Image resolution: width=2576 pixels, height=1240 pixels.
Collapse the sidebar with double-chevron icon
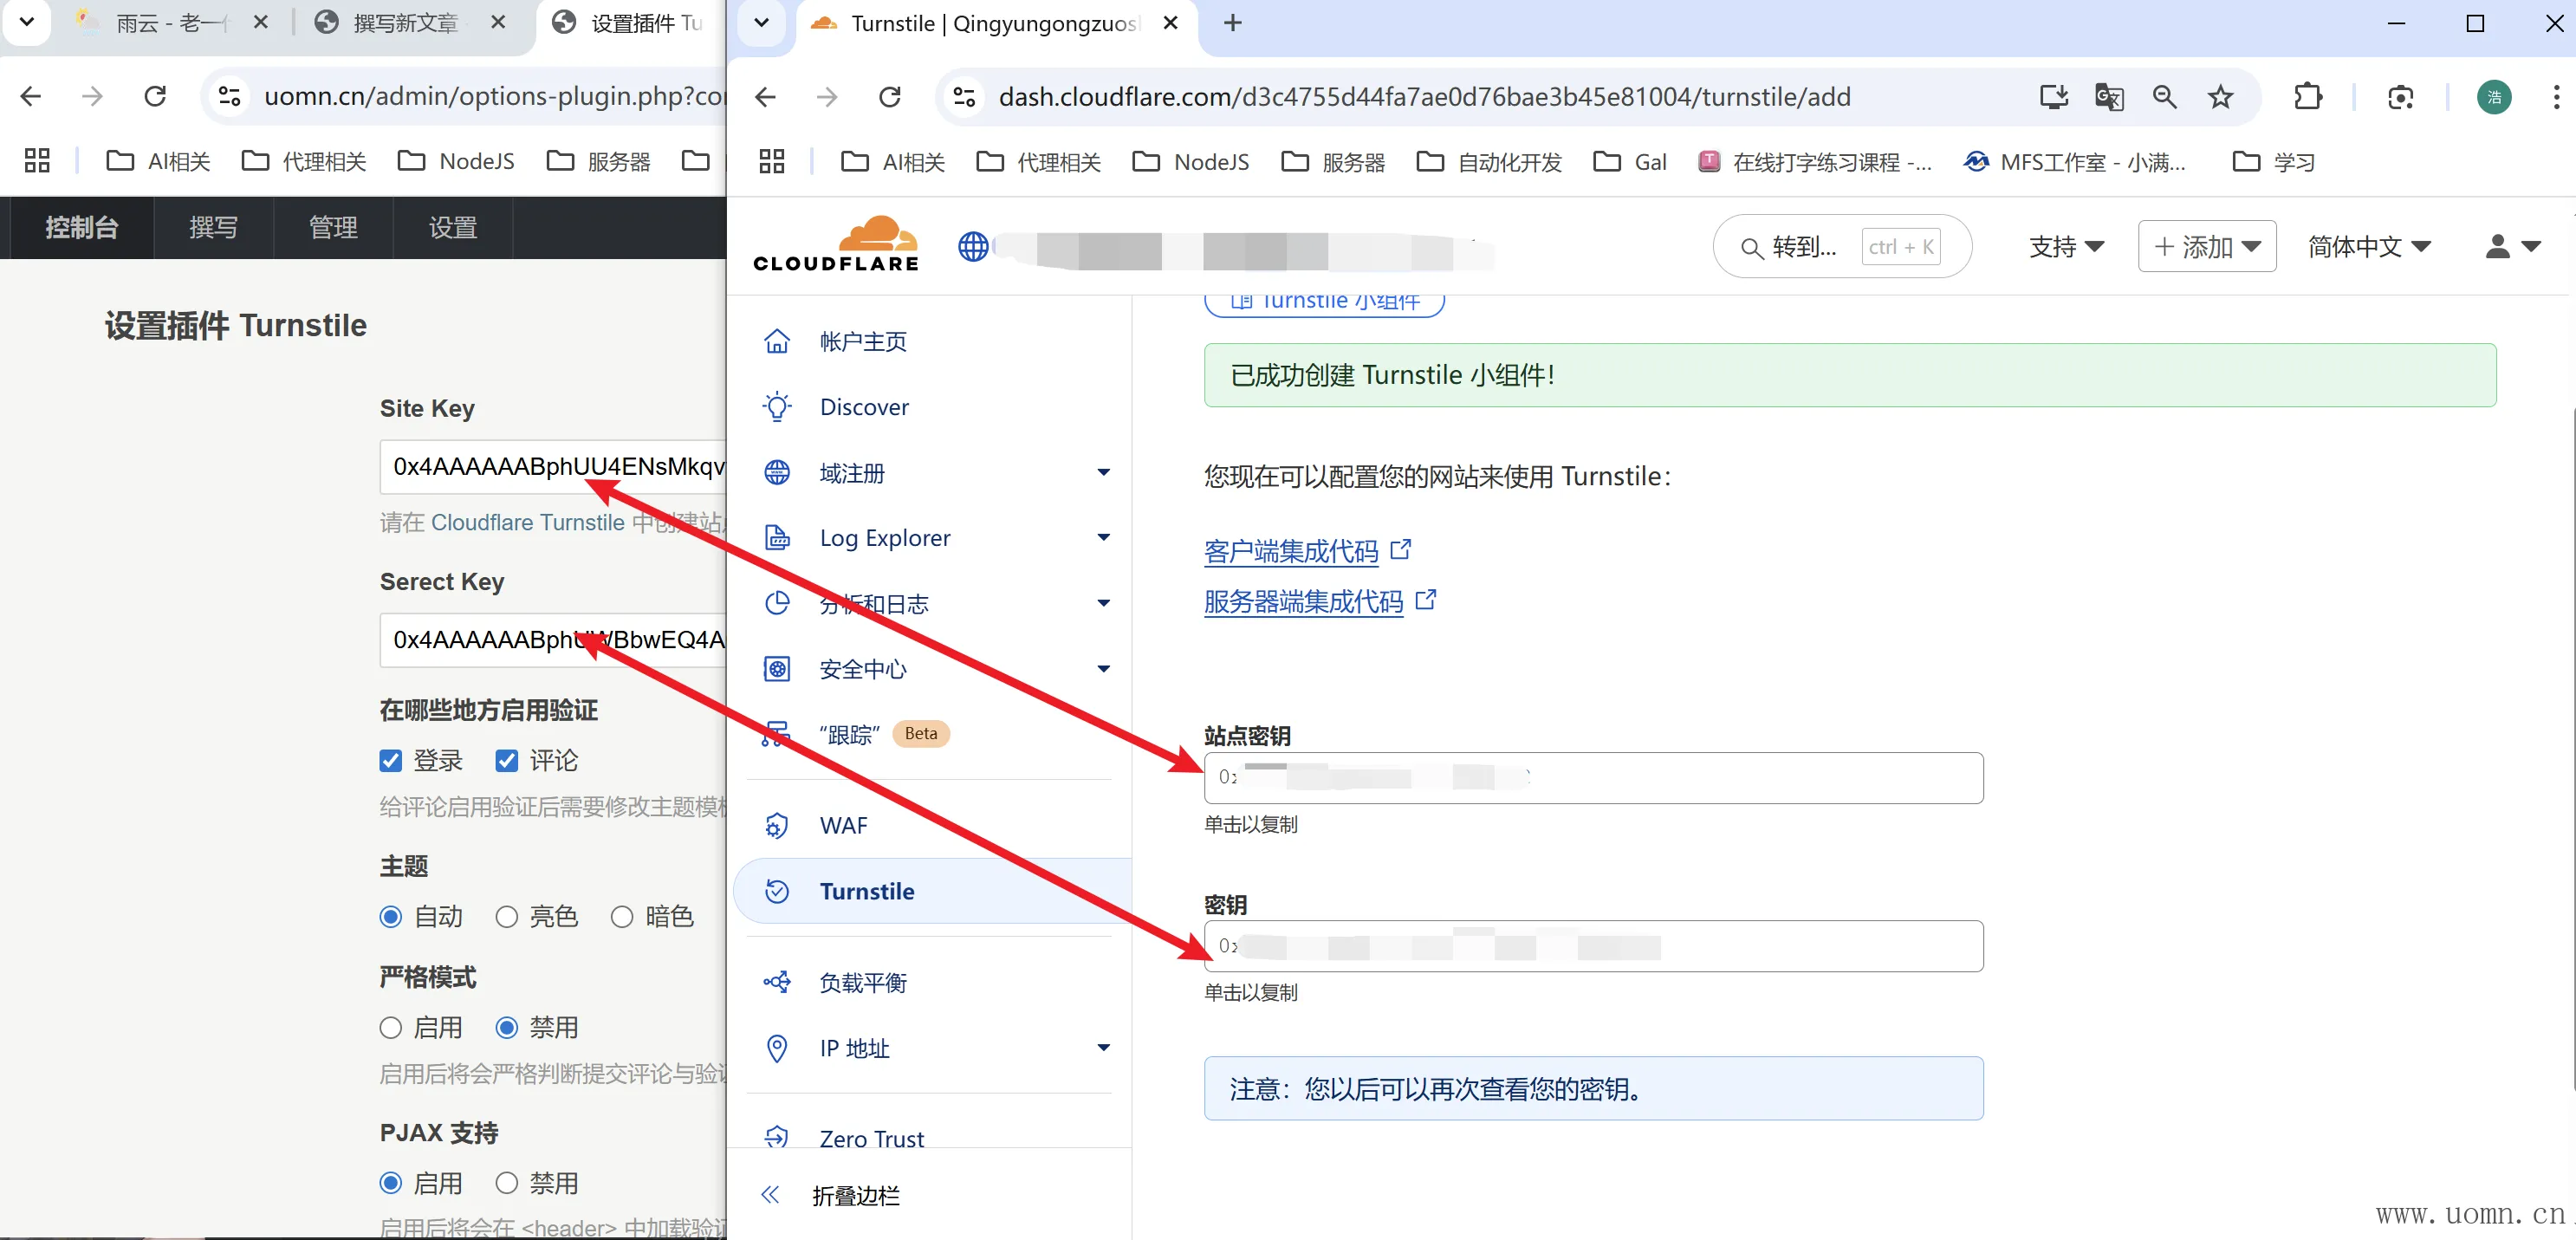[x=770, y=1195]
